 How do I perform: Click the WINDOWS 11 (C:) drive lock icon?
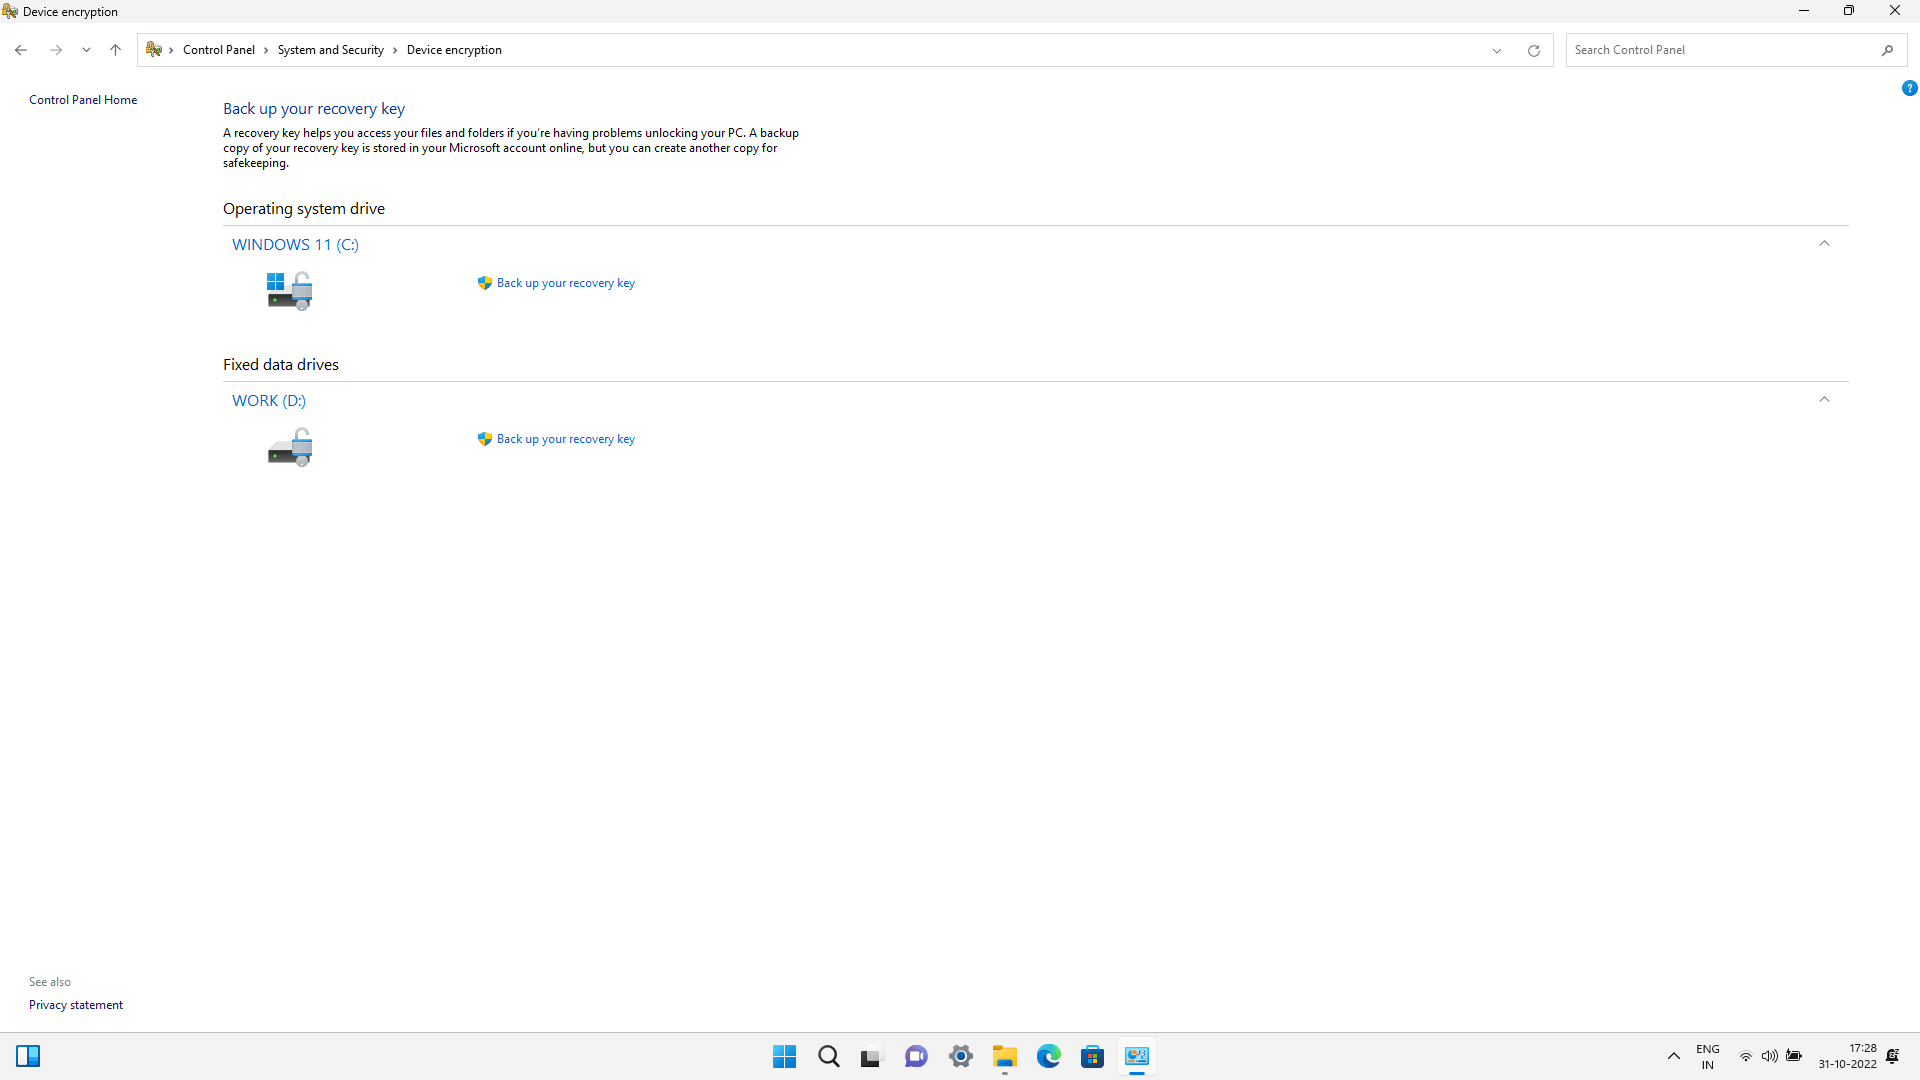(289, 291)
